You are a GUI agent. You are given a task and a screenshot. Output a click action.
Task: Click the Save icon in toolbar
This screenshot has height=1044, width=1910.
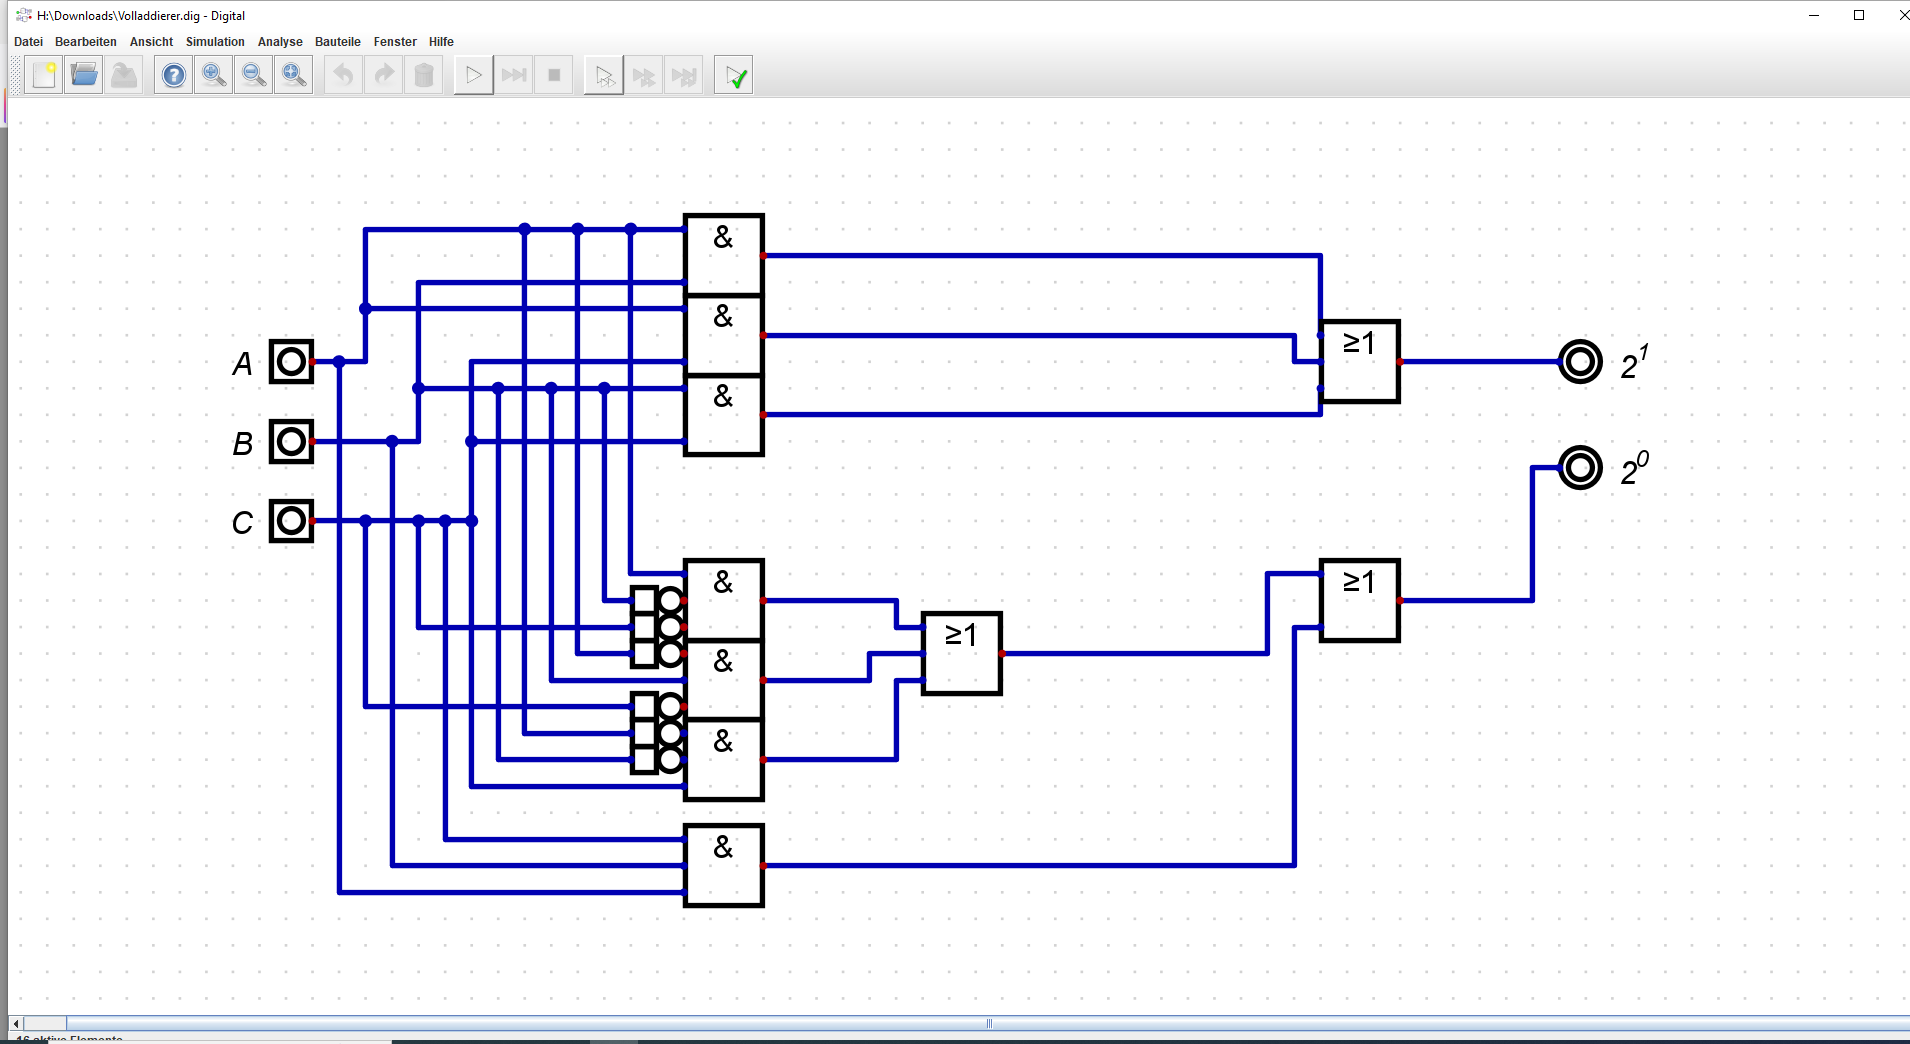[x=124, y=75]
